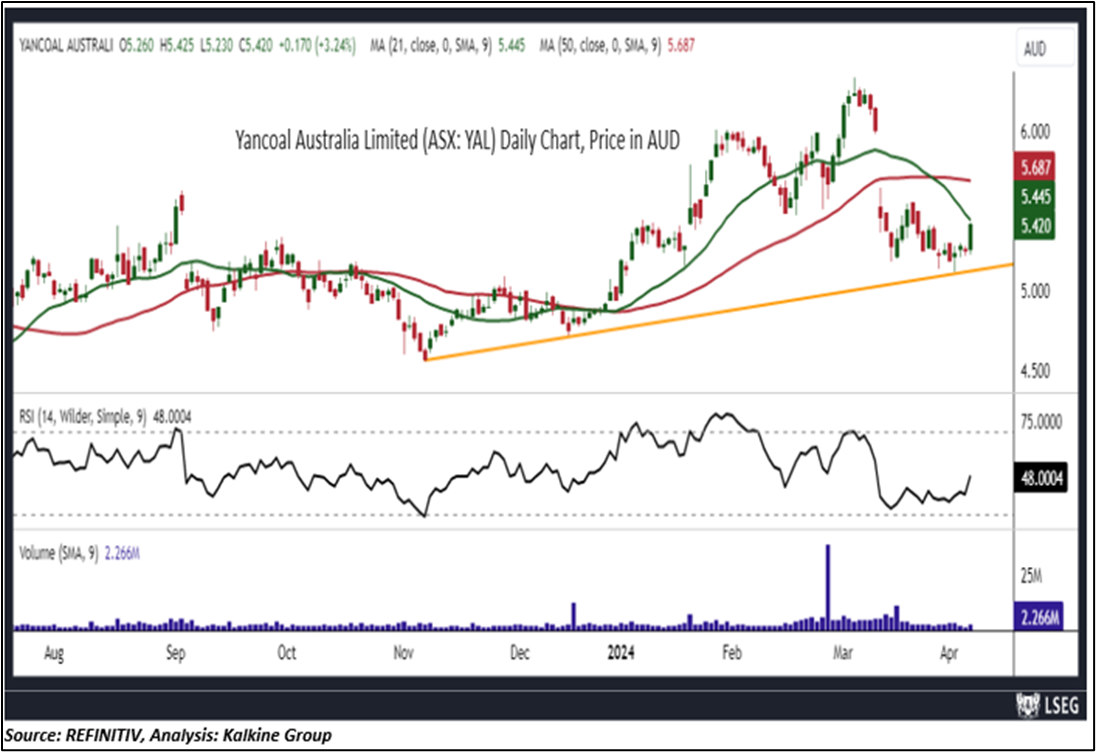Click the H5.425 high value
The width and height of the screenshot is (1096, 752).
click(x=177, y=46)
